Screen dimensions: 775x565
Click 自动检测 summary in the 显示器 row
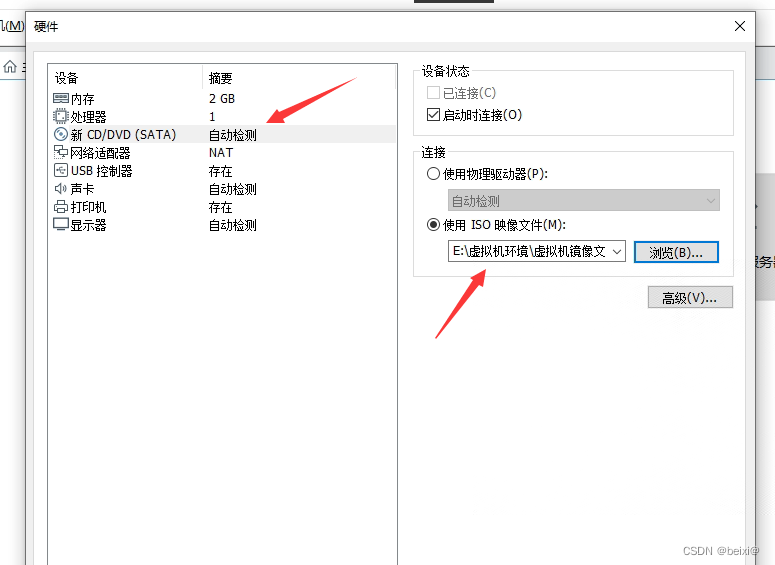click(233, 225)
